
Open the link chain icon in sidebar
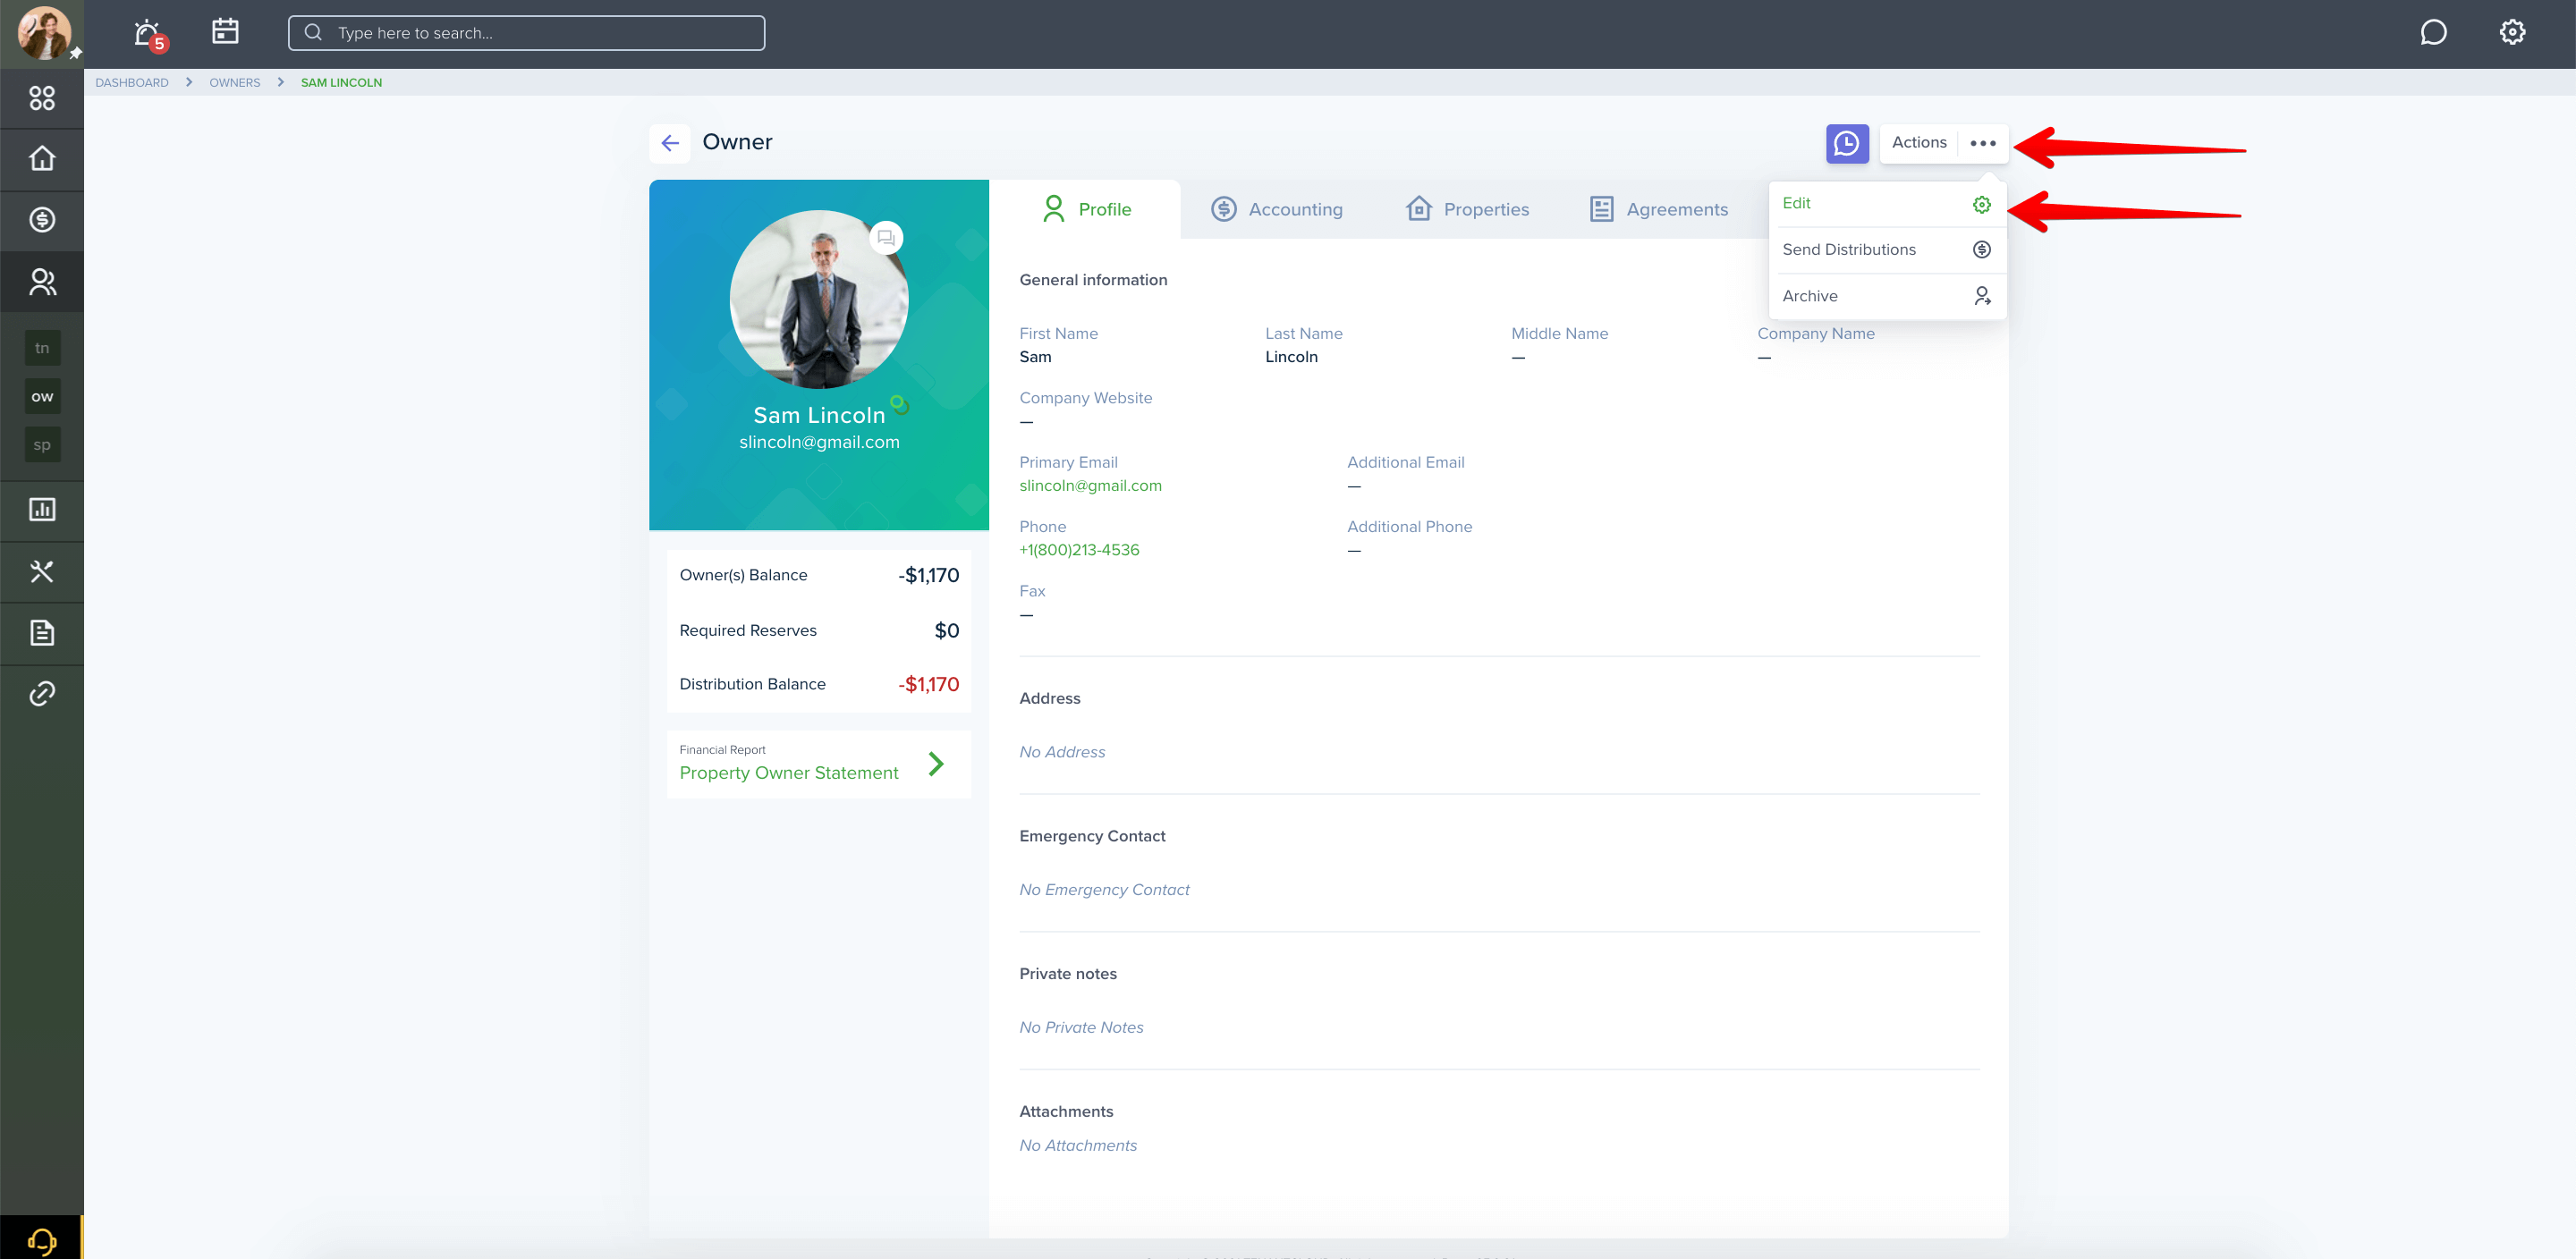click(42, 694)
